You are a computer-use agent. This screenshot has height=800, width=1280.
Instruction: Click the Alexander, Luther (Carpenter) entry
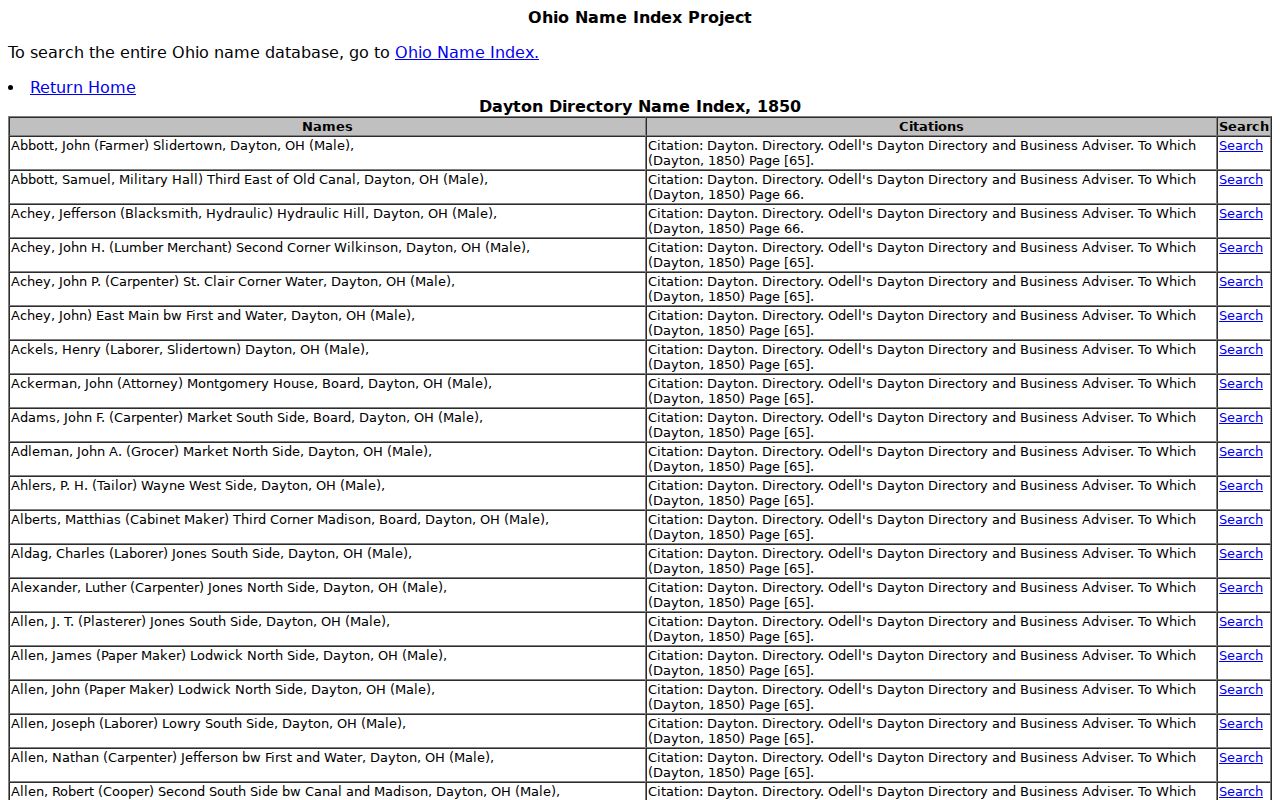click(327, 595)
